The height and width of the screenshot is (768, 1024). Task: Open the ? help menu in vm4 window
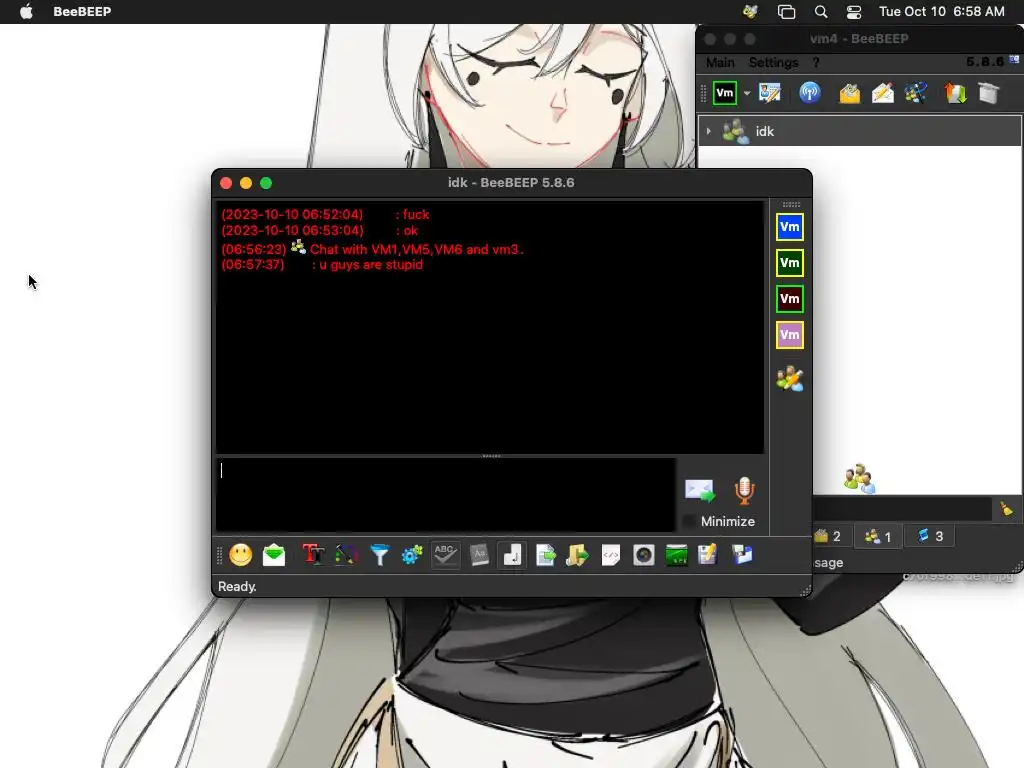click(816, 62)
